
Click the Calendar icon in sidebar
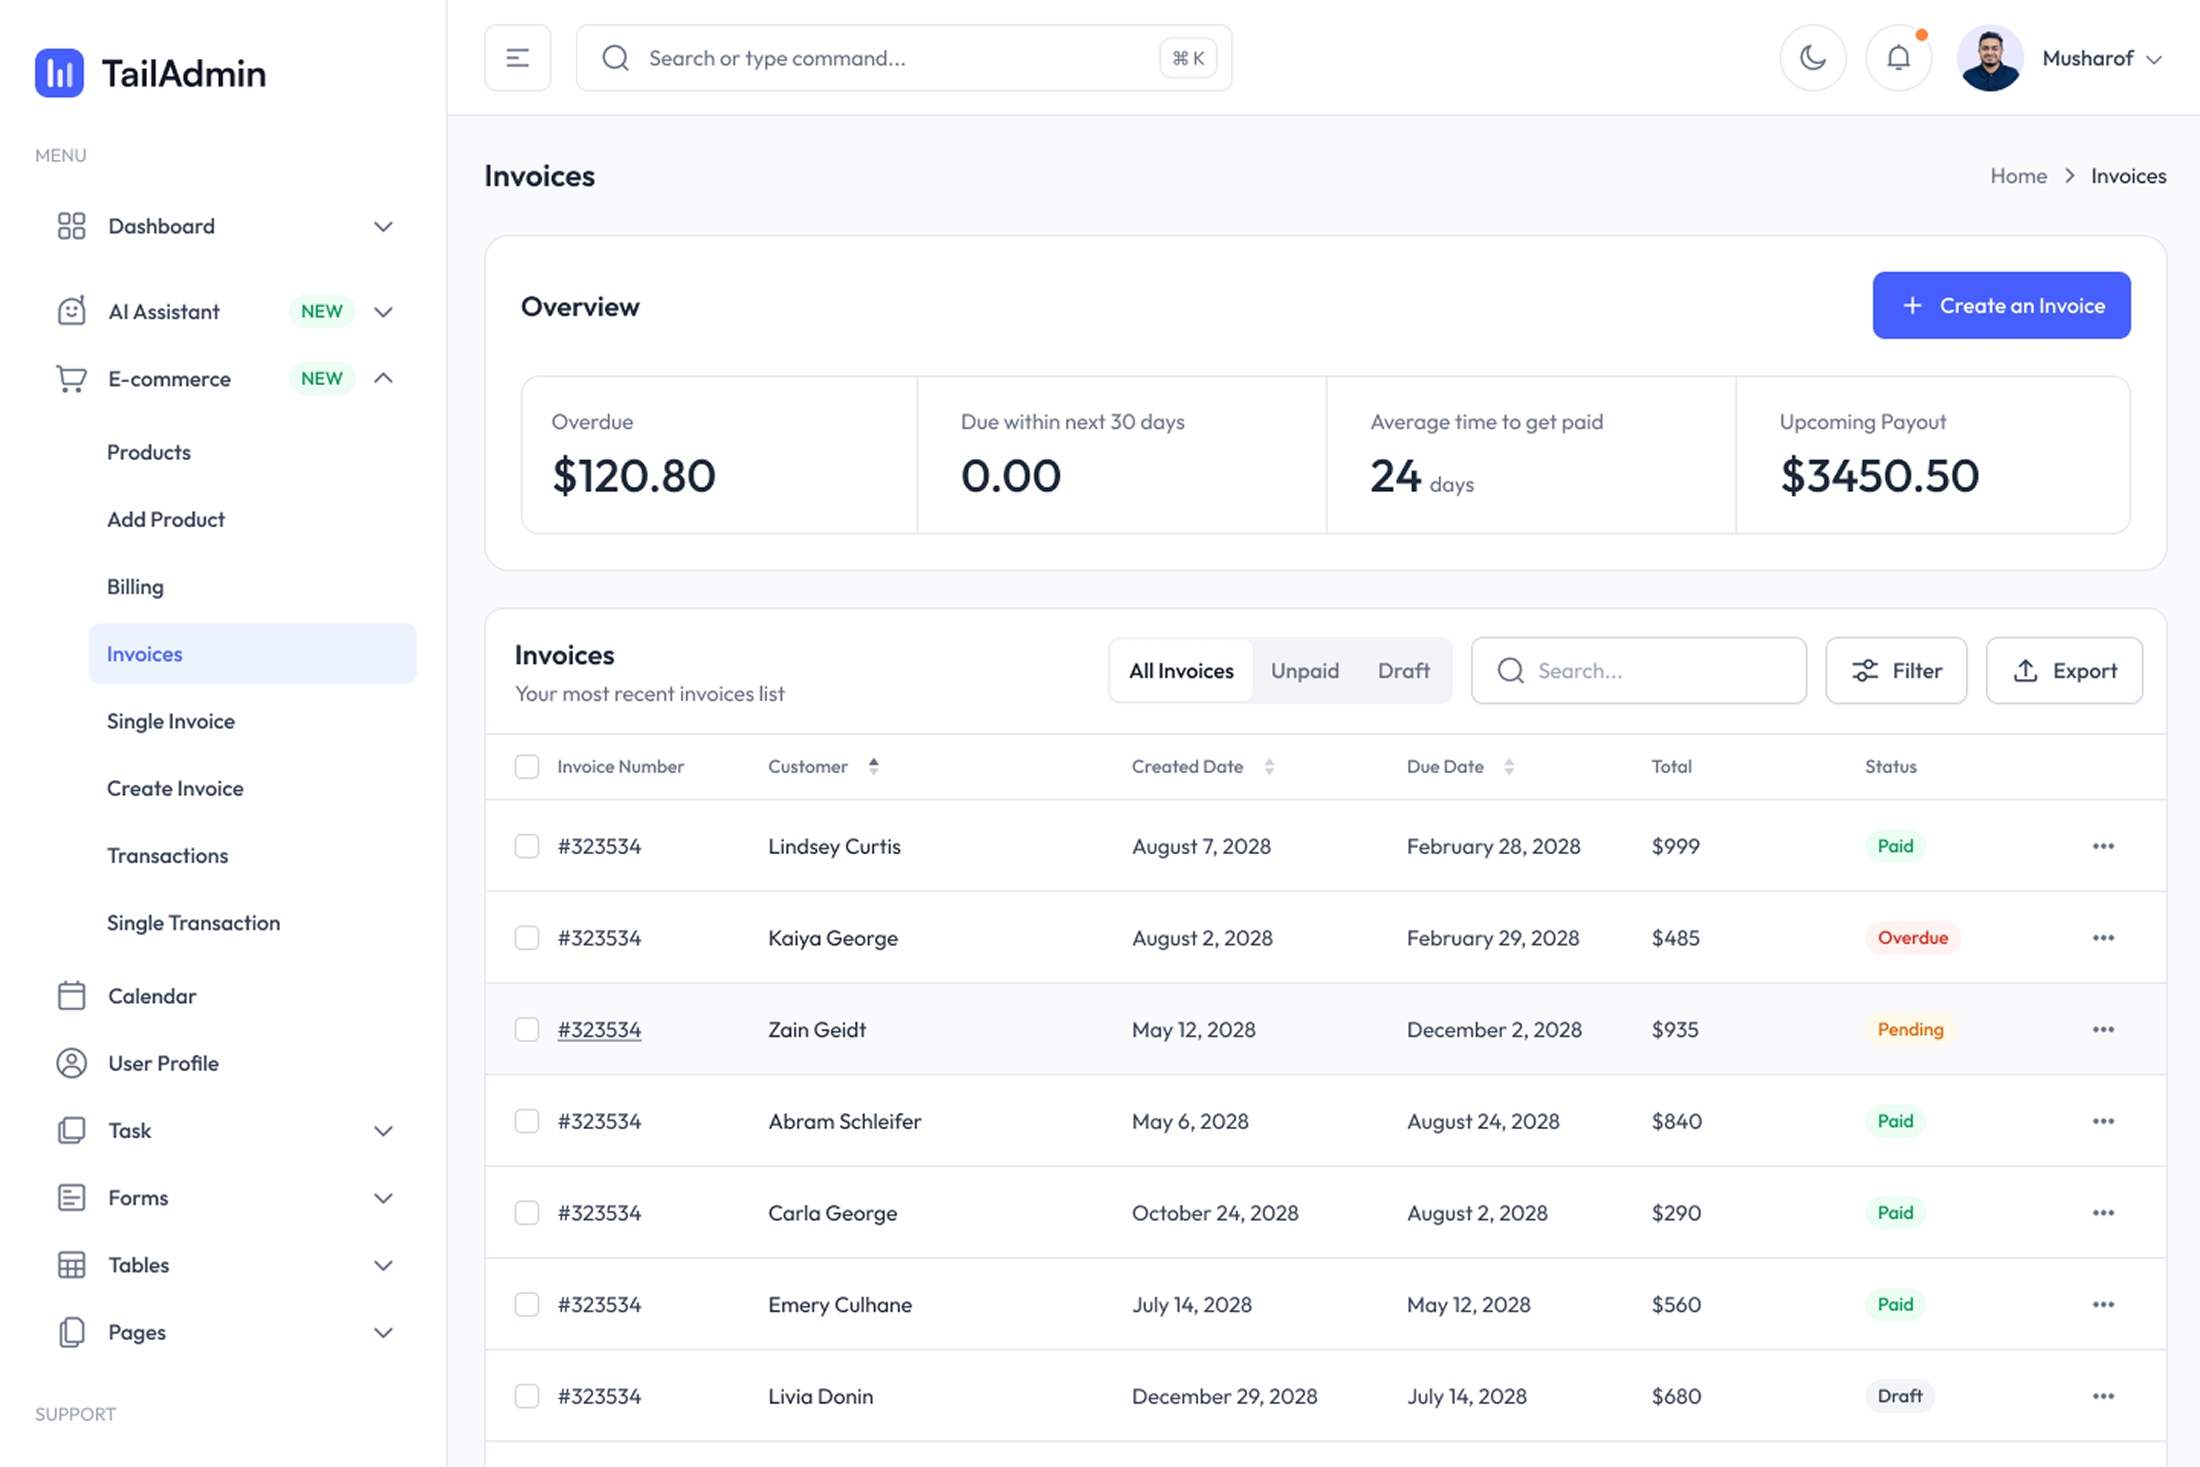[71, 996]
